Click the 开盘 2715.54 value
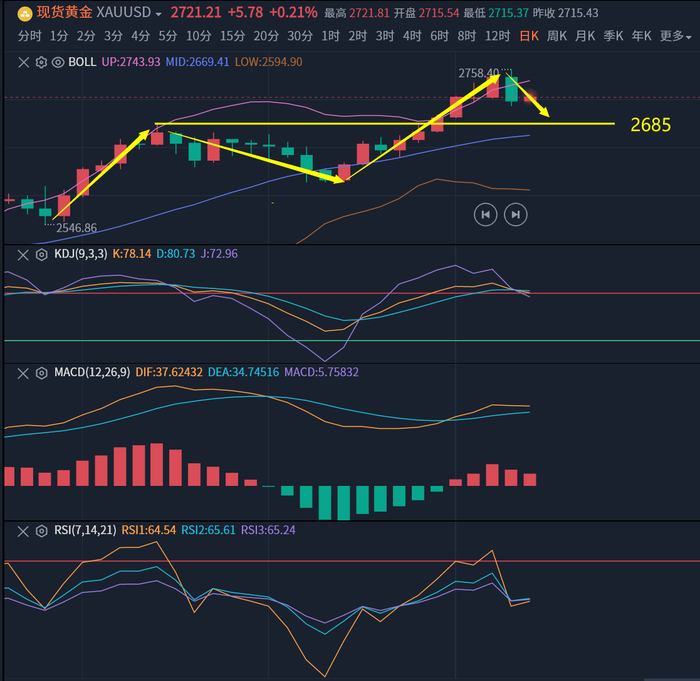This screenshot has width=700, height=681. coord(426,13)
